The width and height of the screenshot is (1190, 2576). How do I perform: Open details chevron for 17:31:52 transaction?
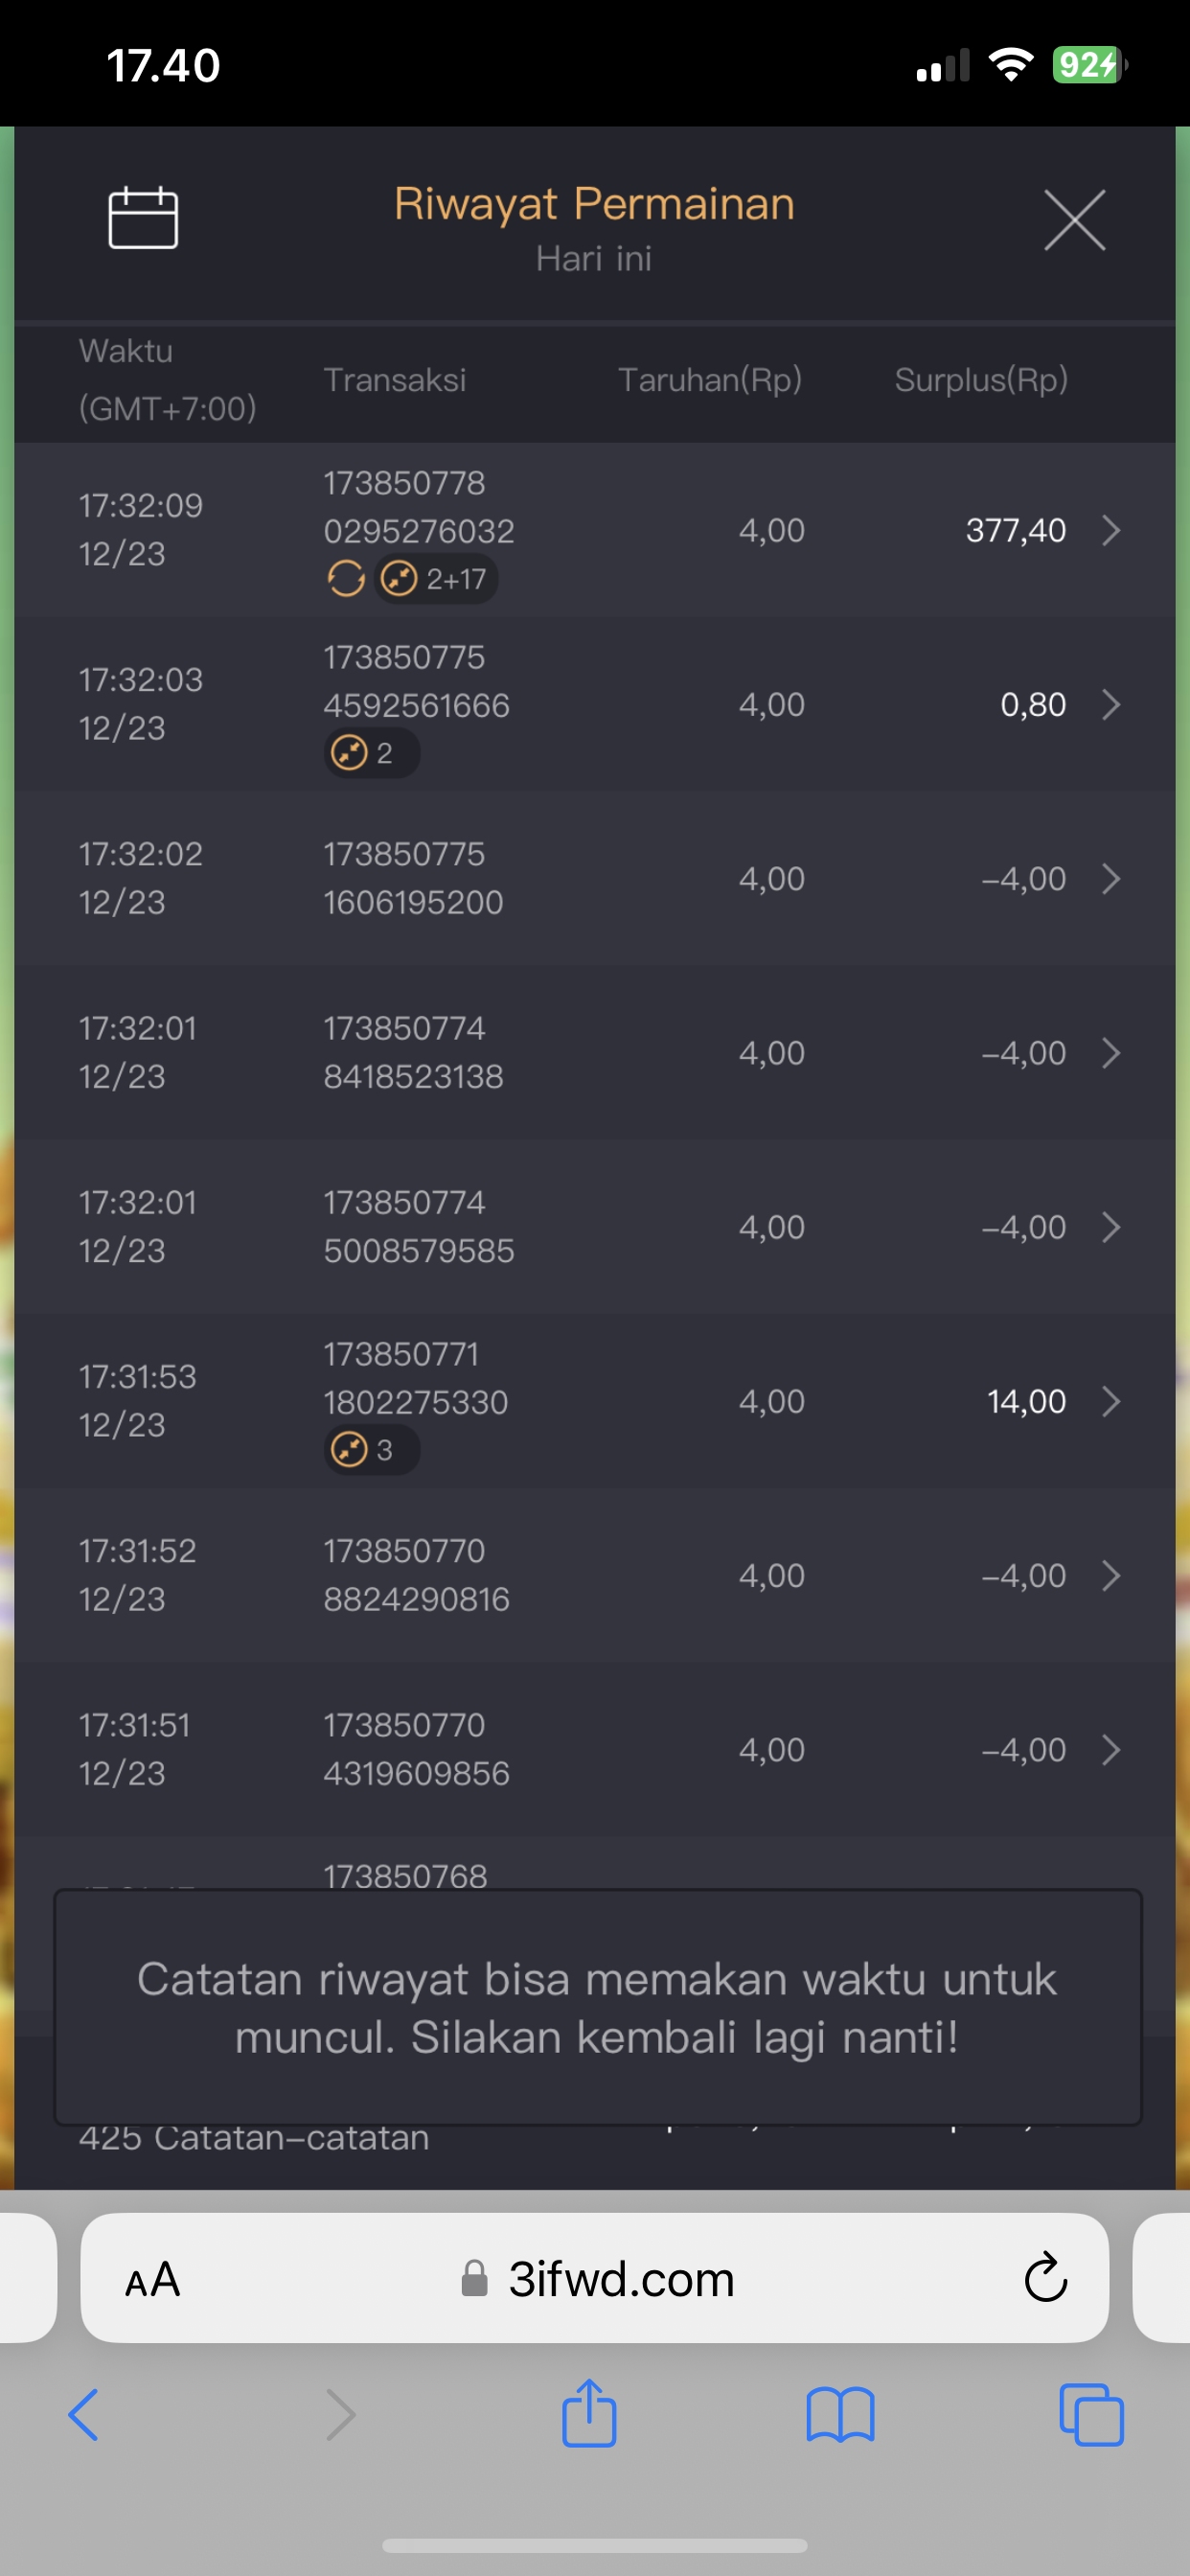tap(1110, 1576)
